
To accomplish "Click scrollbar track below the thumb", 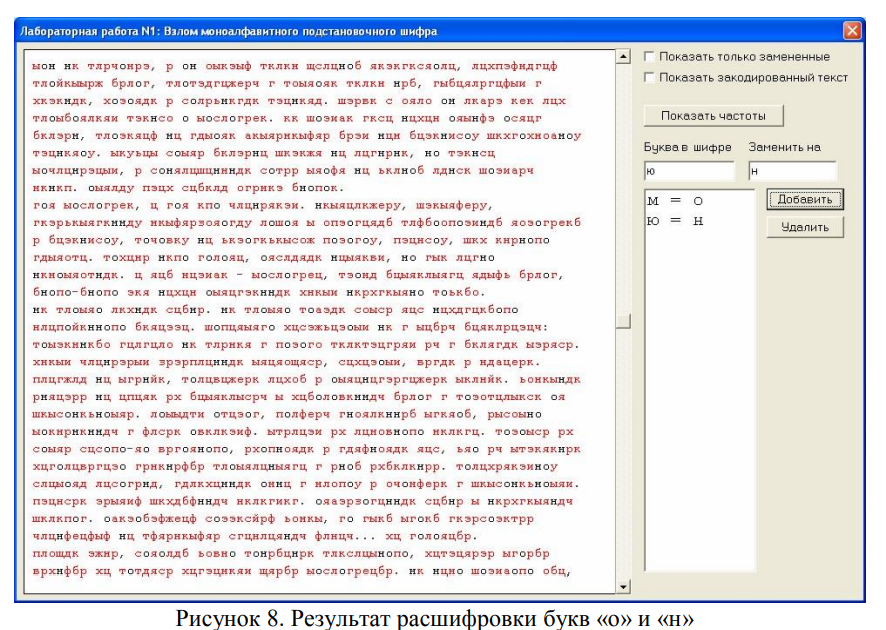I will click(x=624, y=450).
